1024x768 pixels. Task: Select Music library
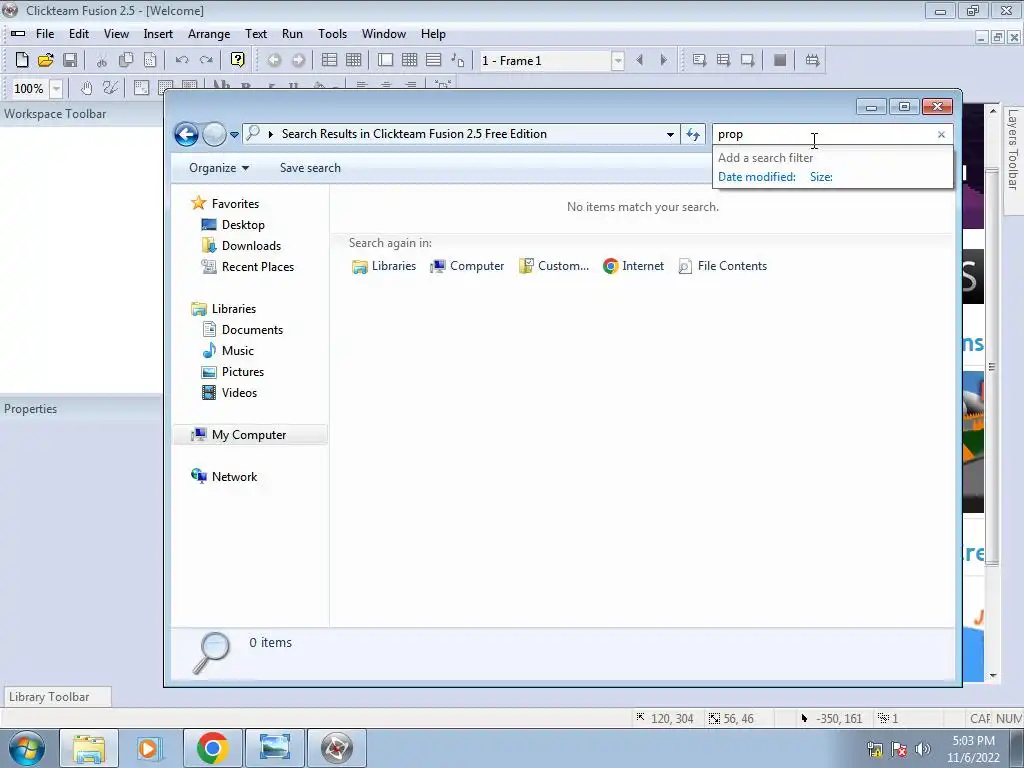[228, 351]
